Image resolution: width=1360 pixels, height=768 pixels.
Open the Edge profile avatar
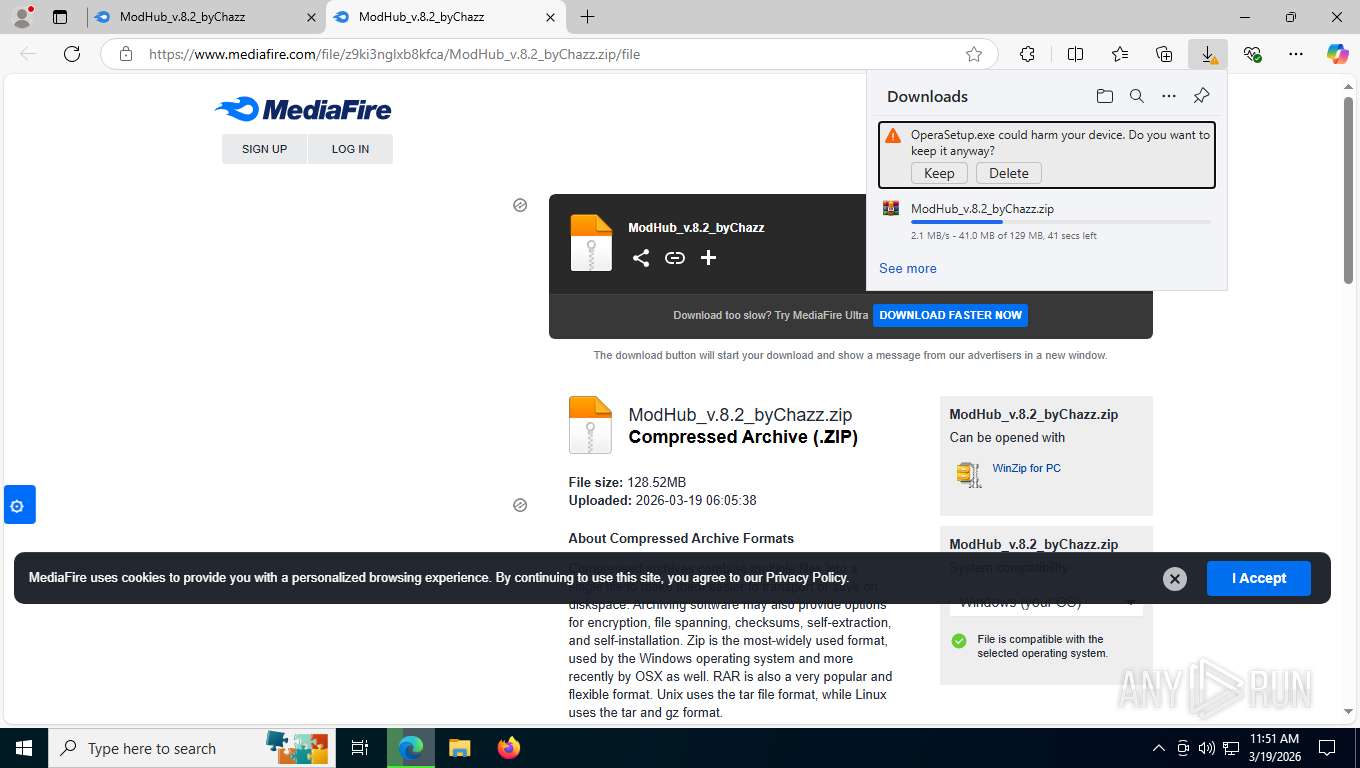22,17
